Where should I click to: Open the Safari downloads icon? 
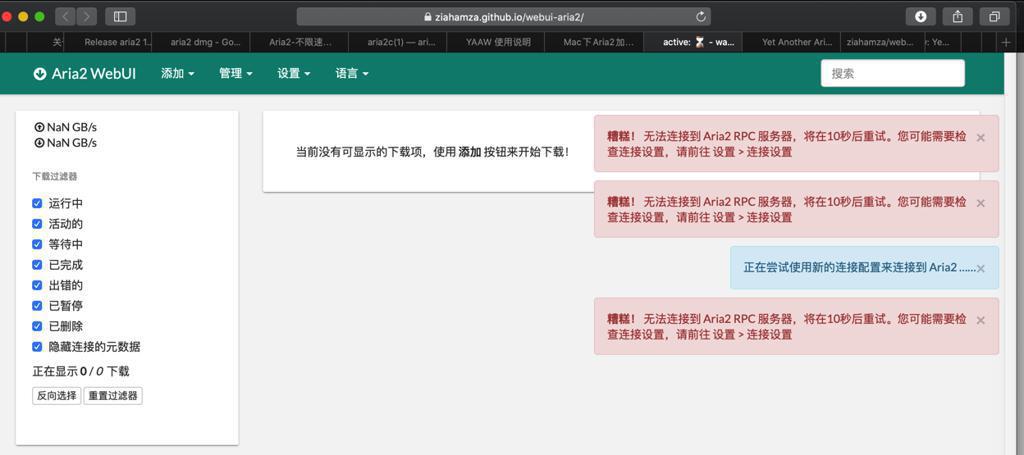tap(921, 16)
